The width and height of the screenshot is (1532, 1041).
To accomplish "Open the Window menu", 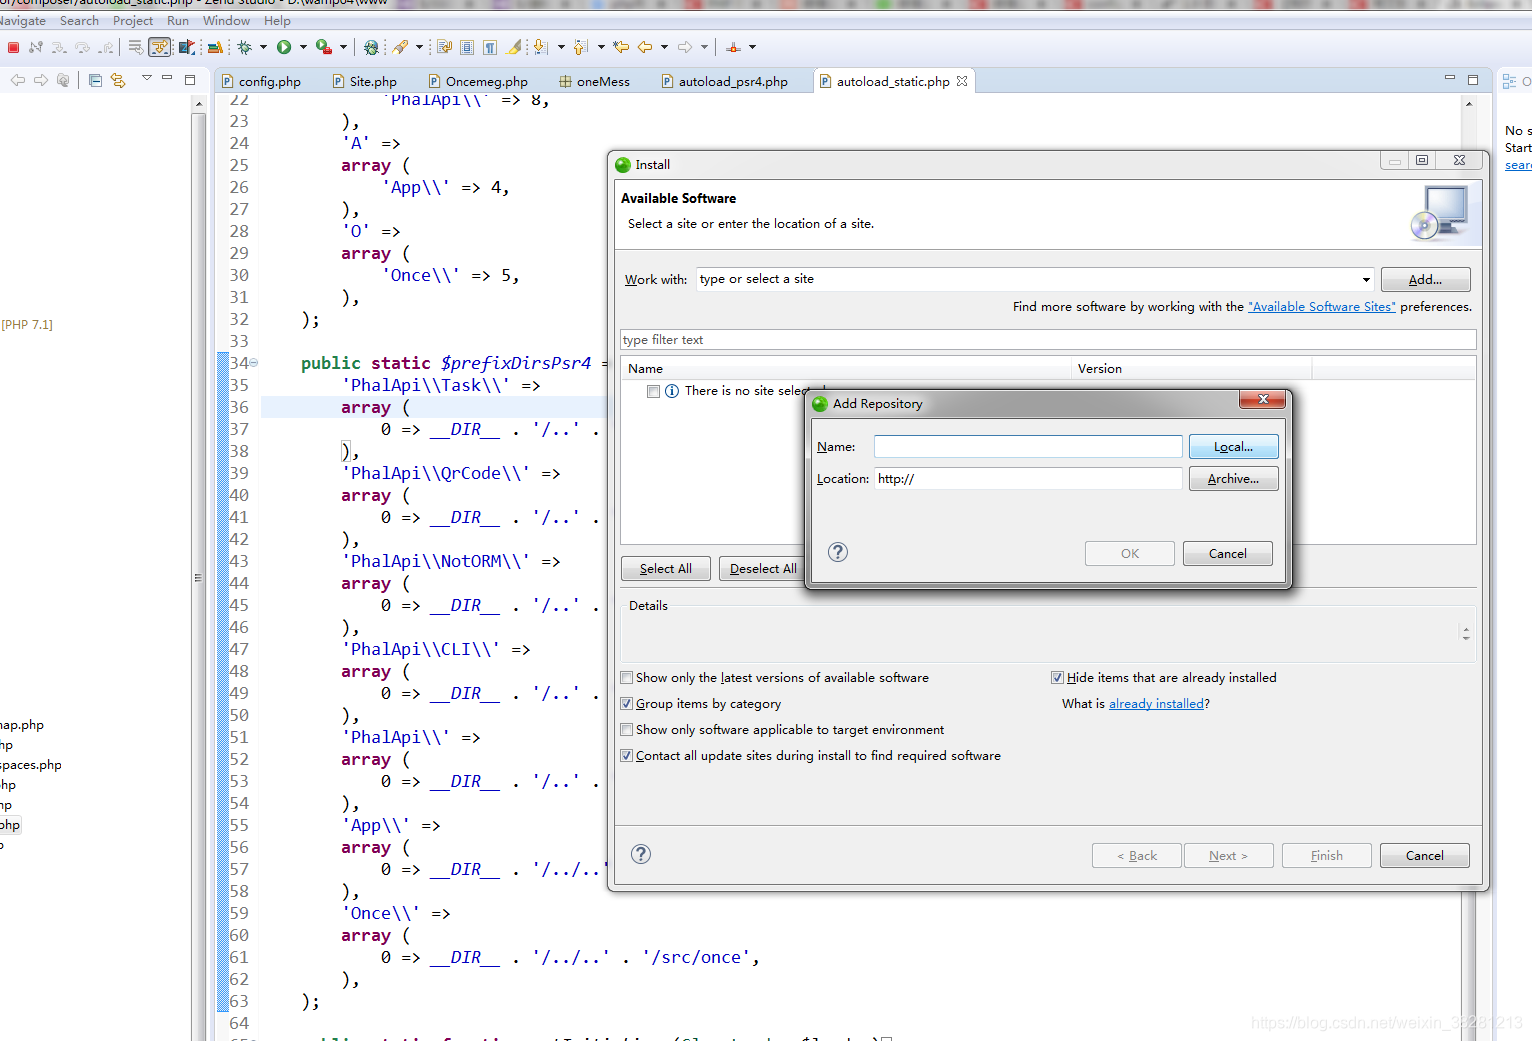I will tap(226, 21).
